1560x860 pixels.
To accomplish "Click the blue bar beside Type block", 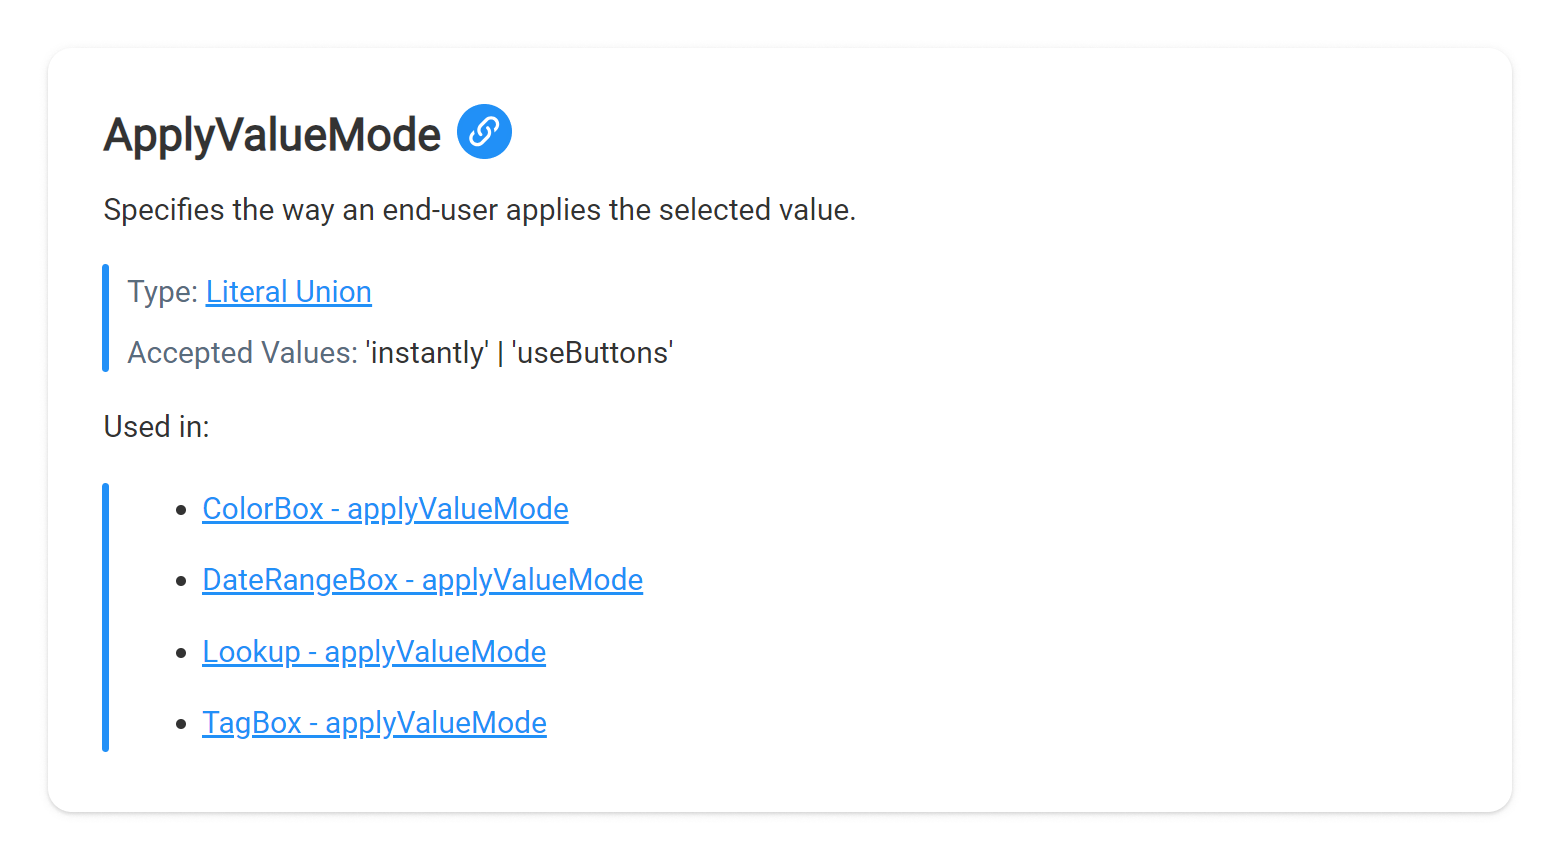I will [x=105, y=318].
